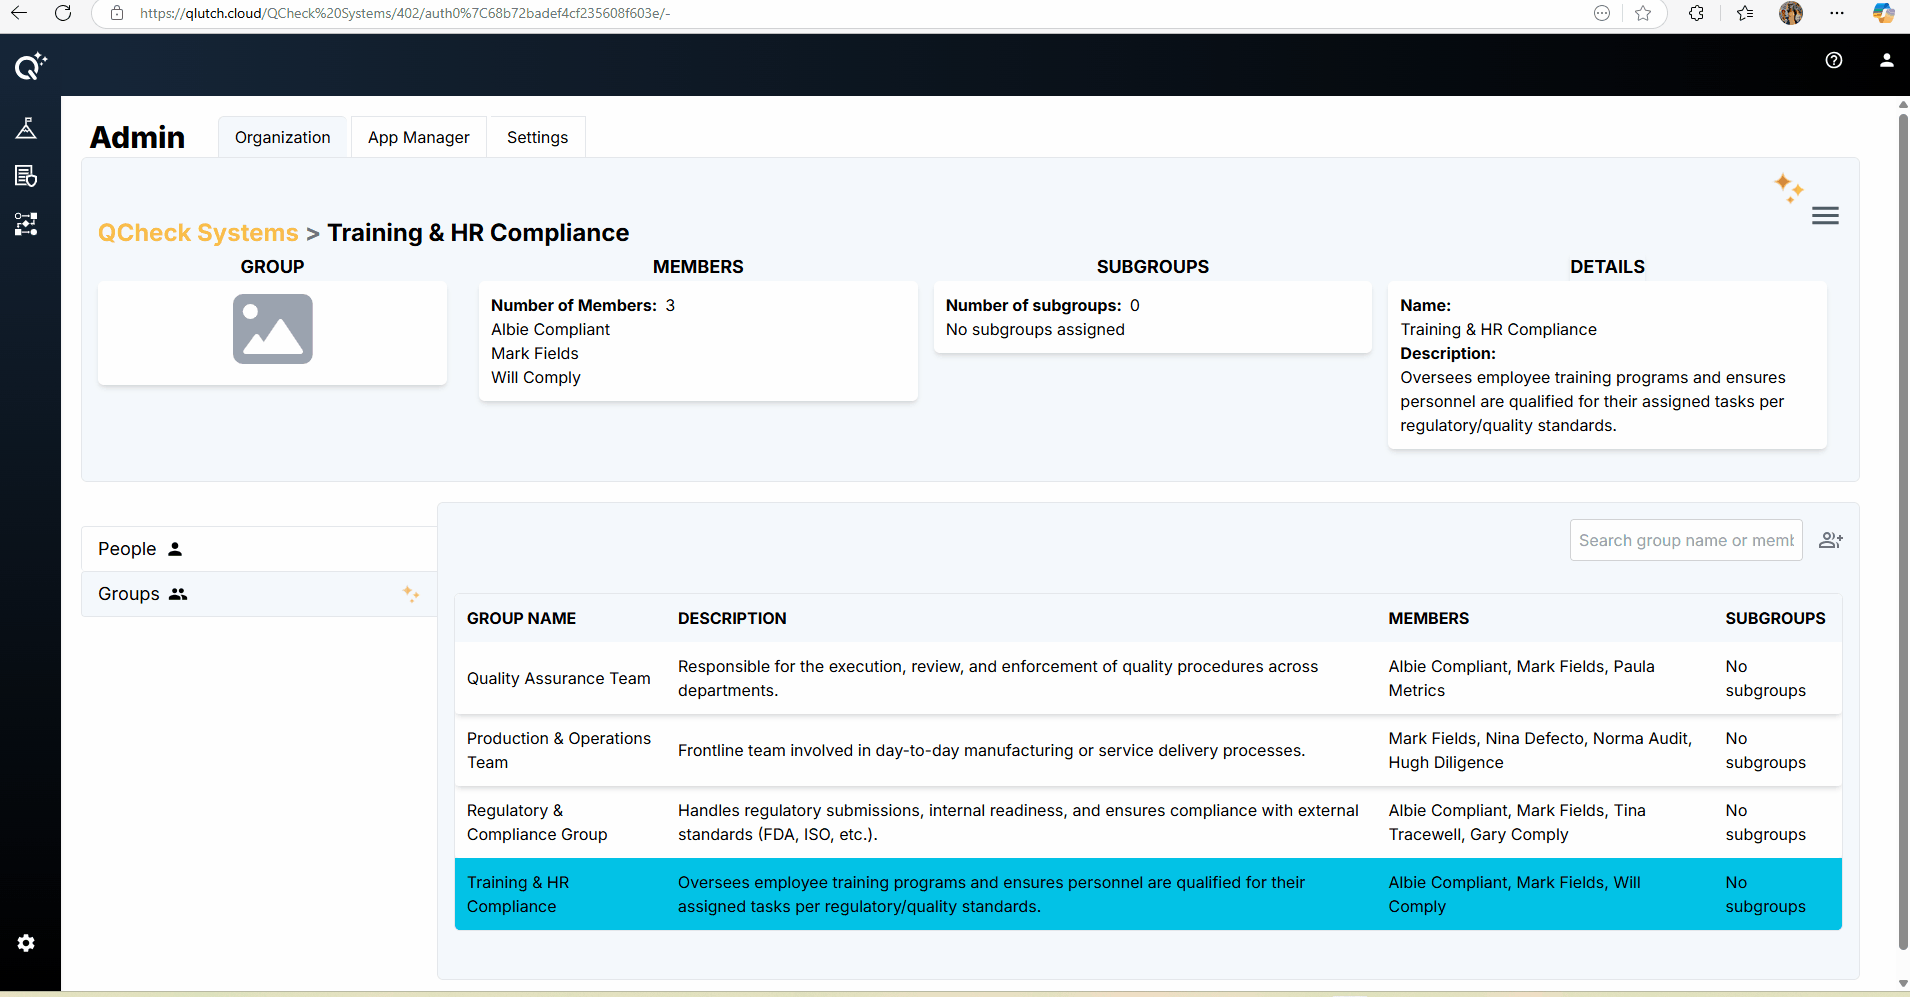Click the add member icon beside search
Image resolution: width=1910 pixels, height=997 pixels.
1830,540
